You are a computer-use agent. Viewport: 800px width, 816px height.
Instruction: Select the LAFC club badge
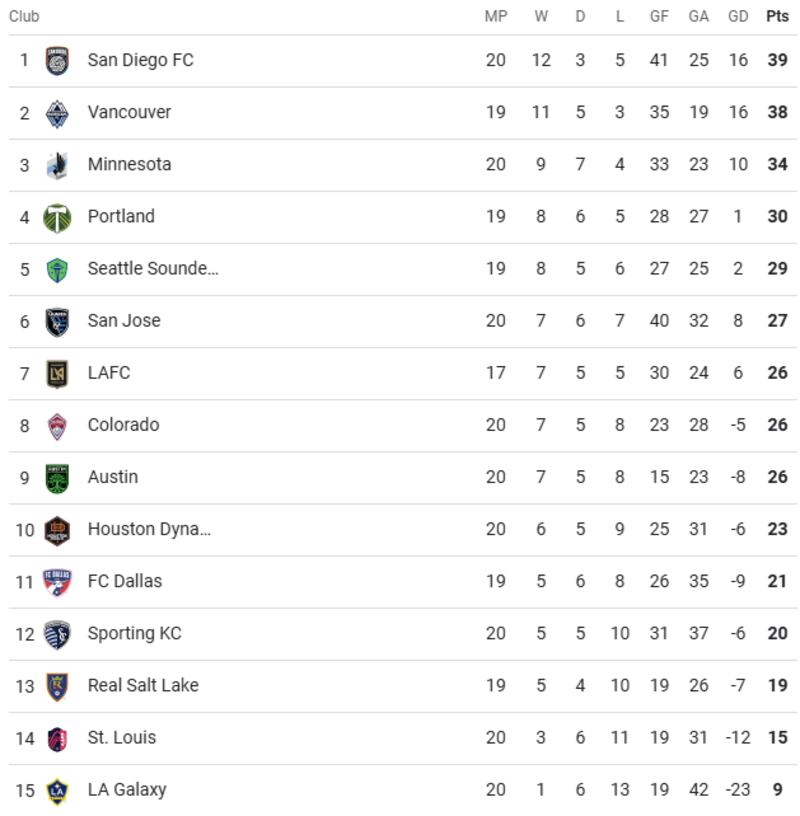point(57,373)
